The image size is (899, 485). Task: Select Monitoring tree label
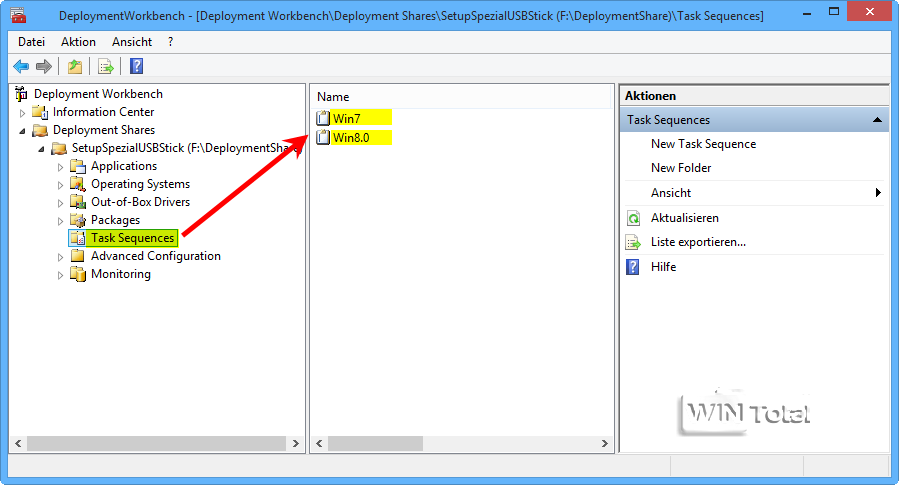121,274
